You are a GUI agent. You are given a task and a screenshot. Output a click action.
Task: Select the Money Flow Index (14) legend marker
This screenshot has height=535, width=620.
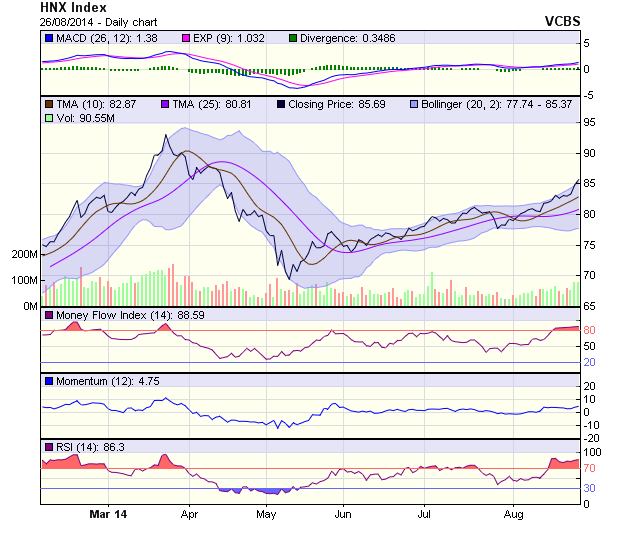coord(49,315)
